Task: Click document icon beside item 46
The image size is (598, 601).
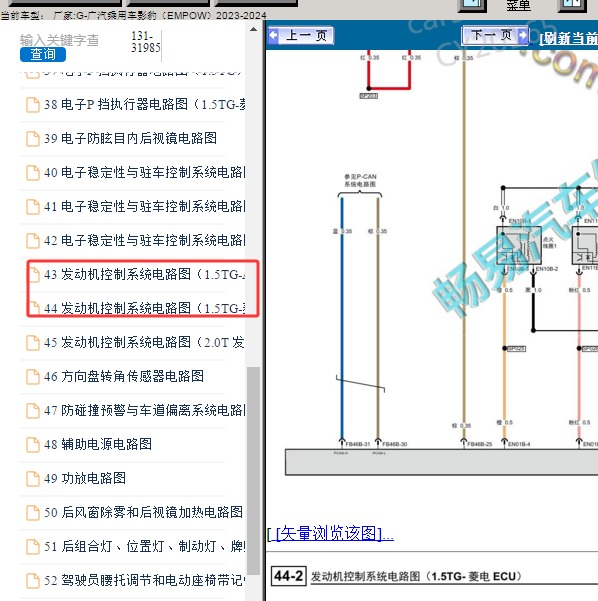Action: pyautogui.click(x=33, y=377)
